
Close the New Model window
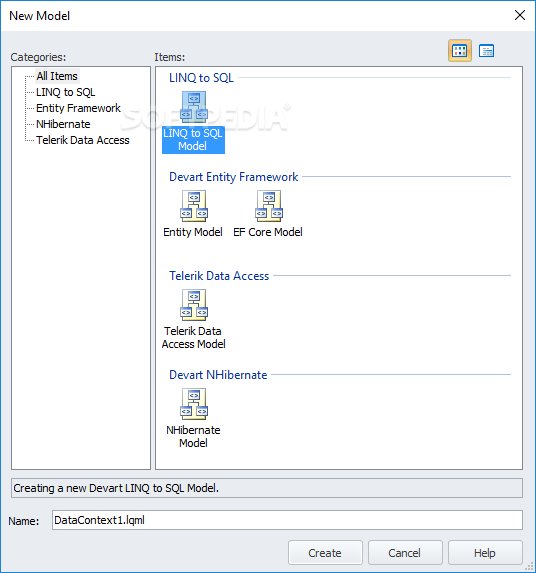[520, 15]
